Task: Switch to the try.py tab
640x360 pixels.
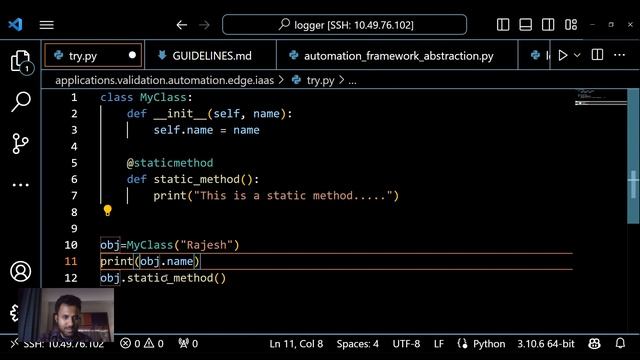Action: pyautogui.click(x=93, y=56)
